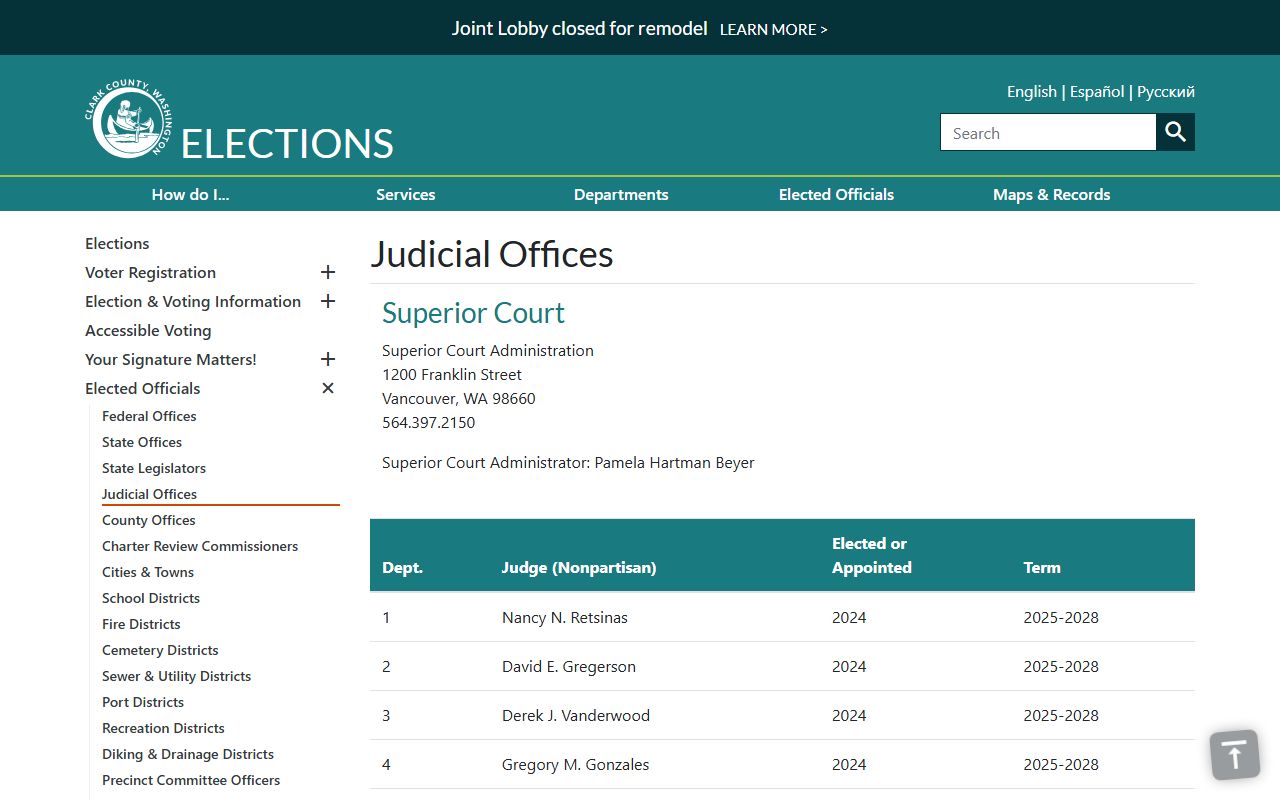Switch language to Русский
1280x800 pixels.
point(1166,91)
